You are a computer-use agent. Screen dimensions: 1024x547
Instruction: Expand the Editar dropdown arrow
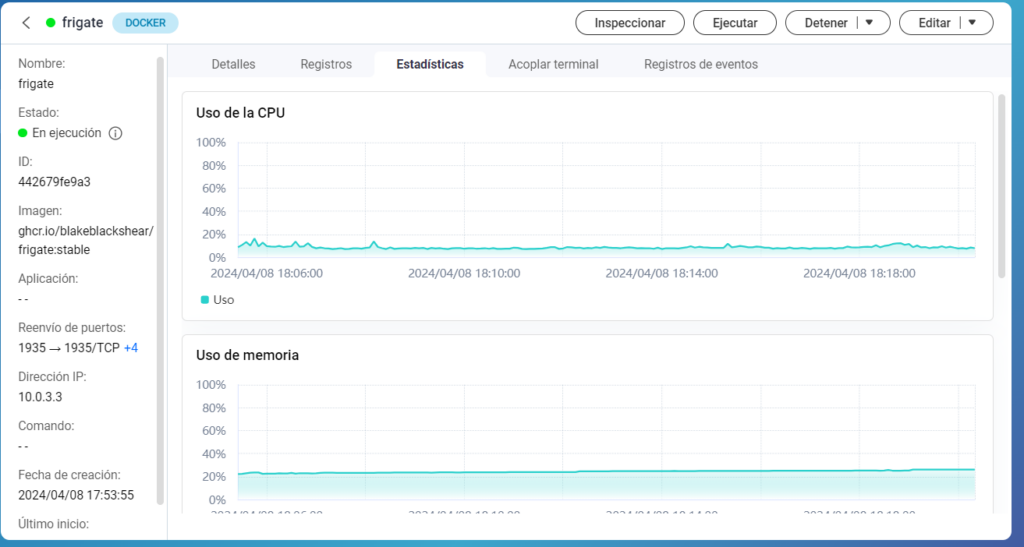pos(972,23)
